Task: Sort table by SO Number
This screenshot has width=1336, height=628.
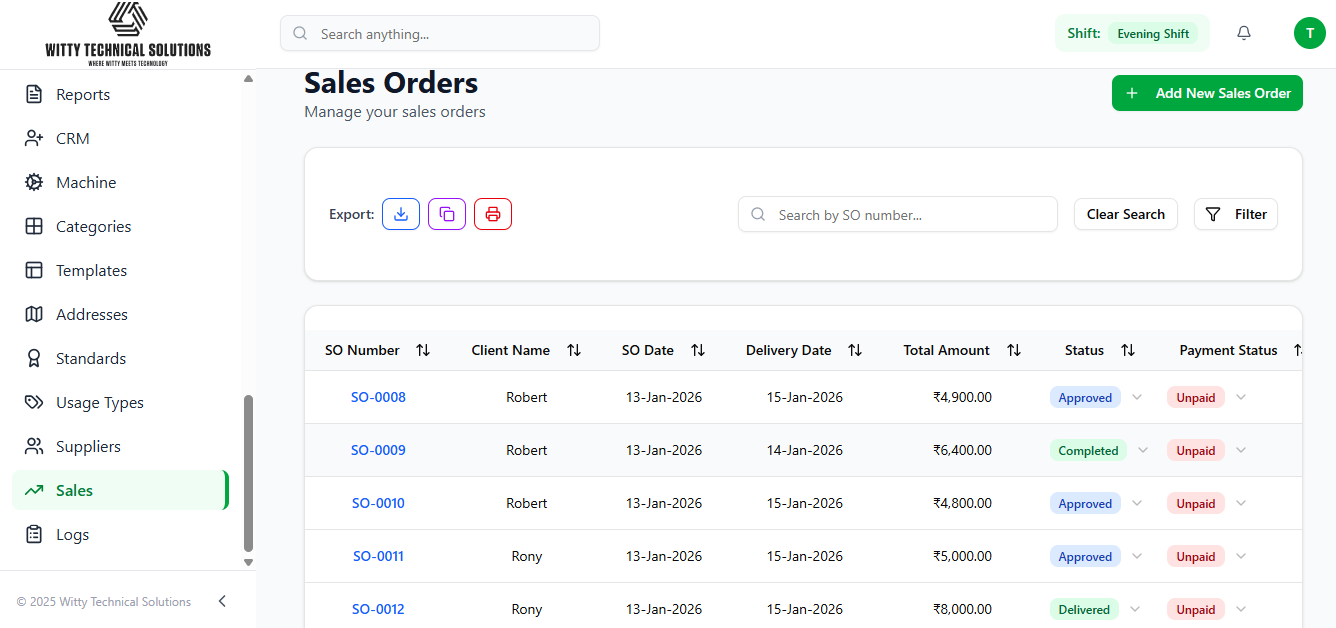Action: click(x=423, y=350)
